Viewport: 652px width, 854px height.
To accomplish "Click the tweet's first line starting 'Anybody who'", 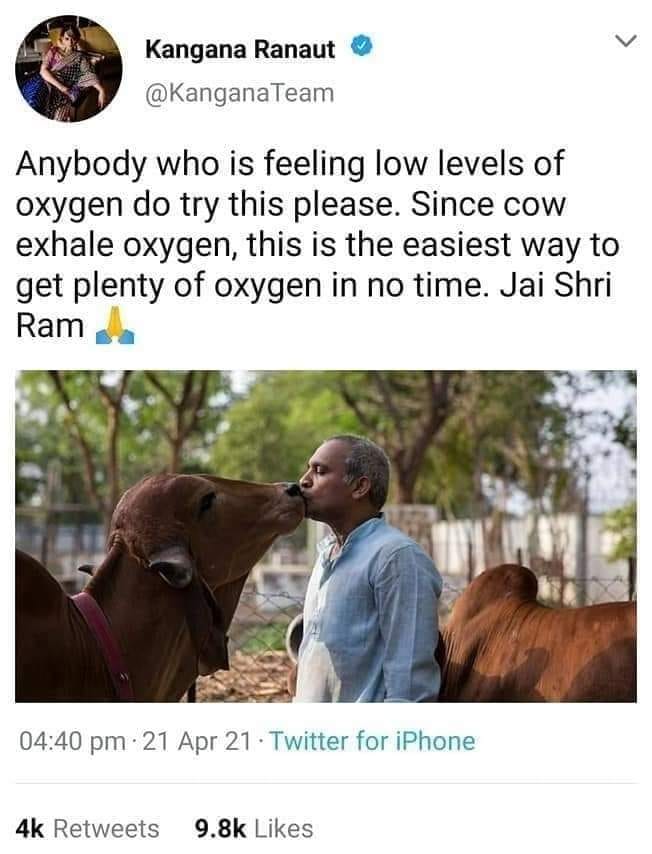I will (x=290, y=164).
